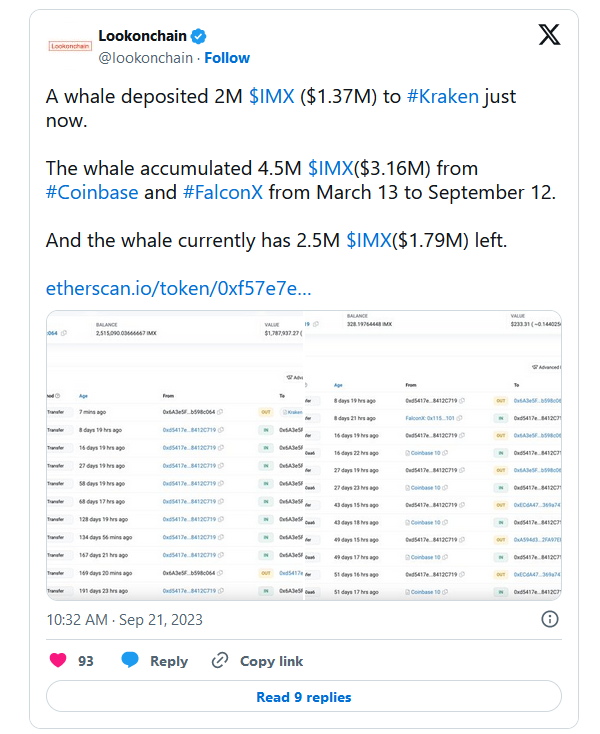600x734 pixels.
Task: Click the blue verified badge
Action: click(198, 36)
